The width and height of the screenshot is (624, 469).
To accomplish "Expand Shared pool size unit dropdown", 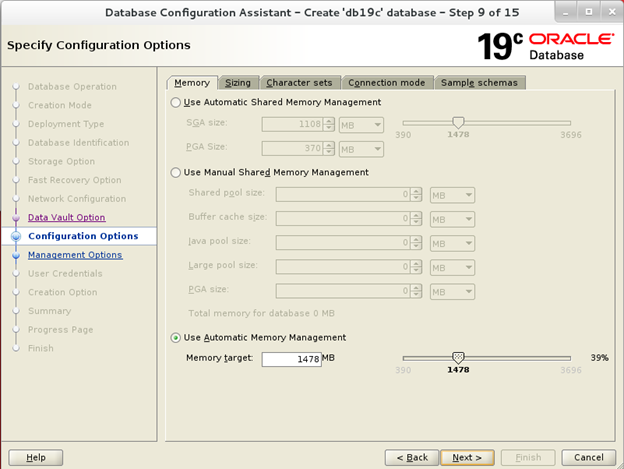I will 451,195.
